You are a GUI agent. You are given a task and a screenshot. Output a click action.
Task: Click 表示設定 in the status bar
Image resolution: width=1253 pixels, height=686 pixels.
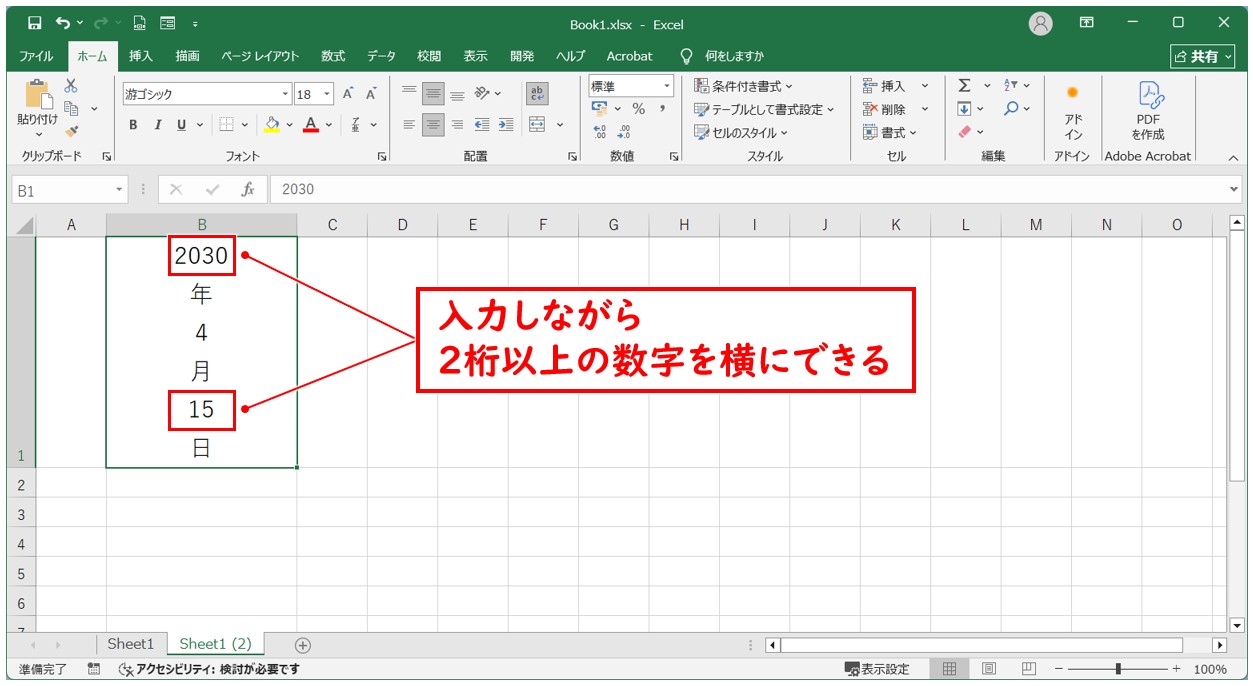877,669
